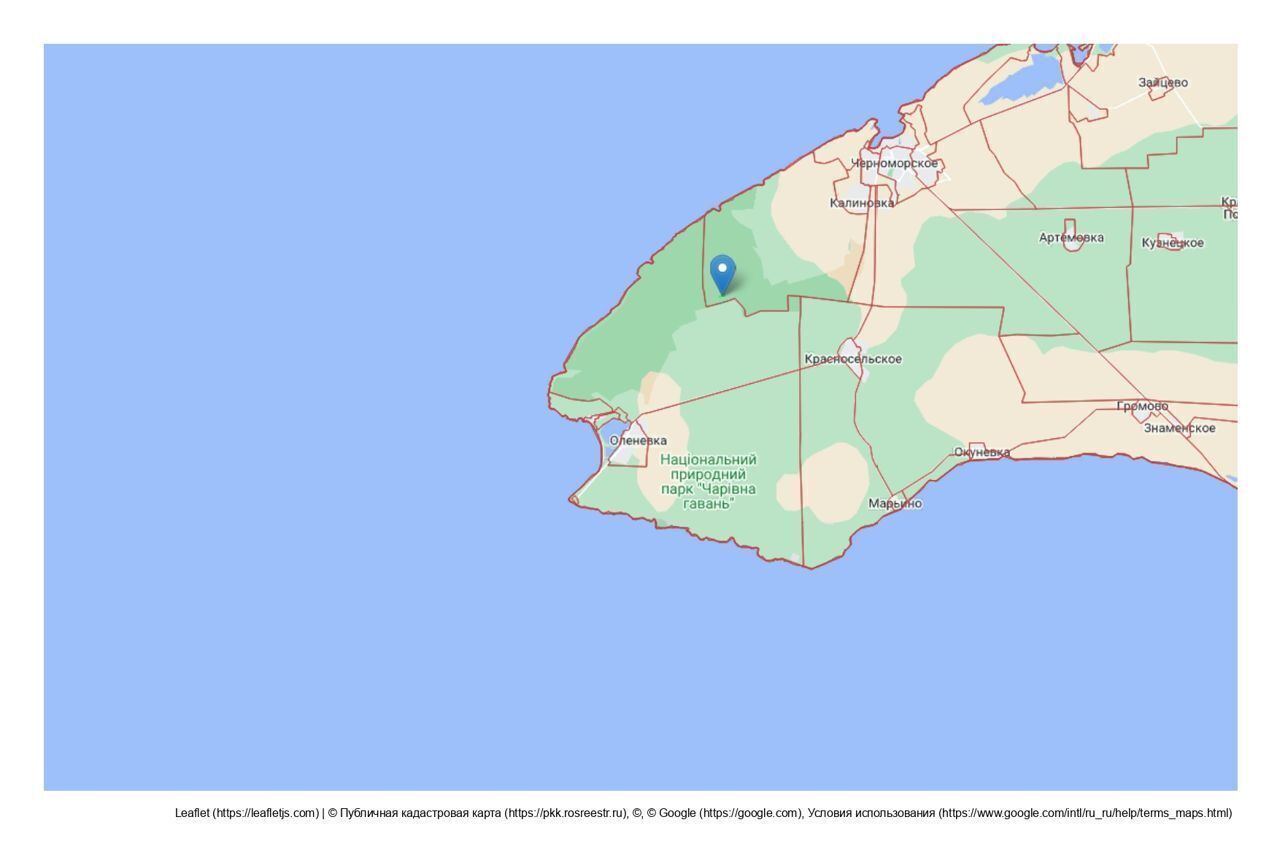Select the Громово map label
This screenshot has height=846, width=1280.
point(1142,406)
